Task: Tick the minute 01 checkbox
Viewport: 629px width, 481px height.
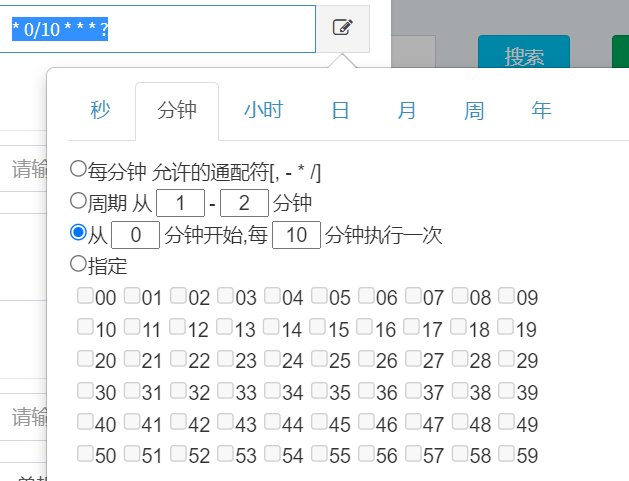Action: [x=132, y=296]
